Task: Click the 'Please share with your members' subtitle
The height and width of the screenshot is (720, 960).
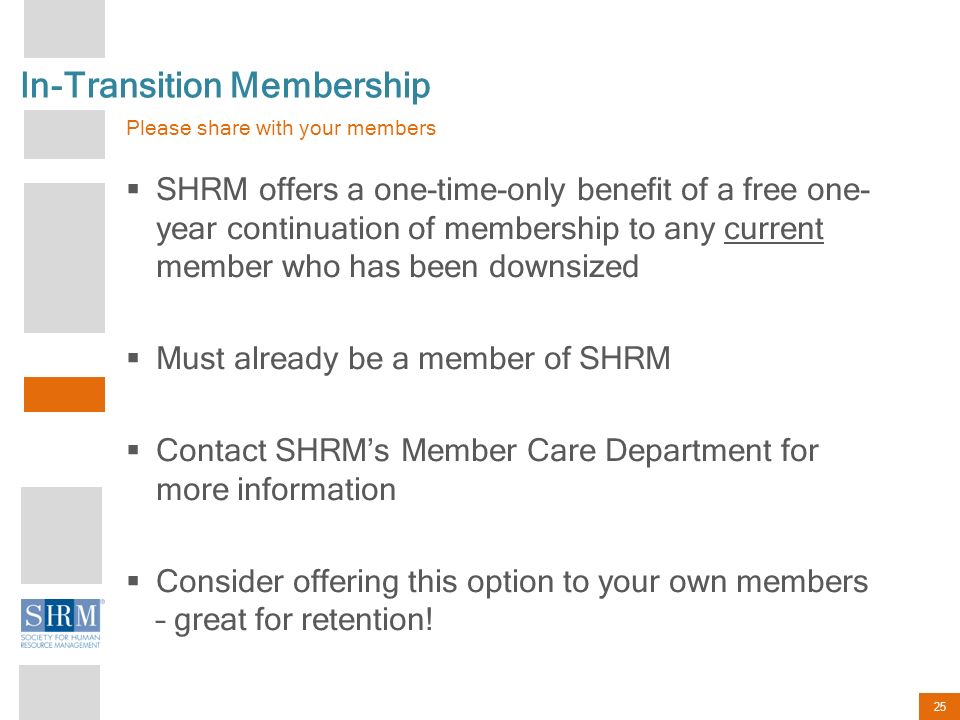Action: [x=281, y=128]
